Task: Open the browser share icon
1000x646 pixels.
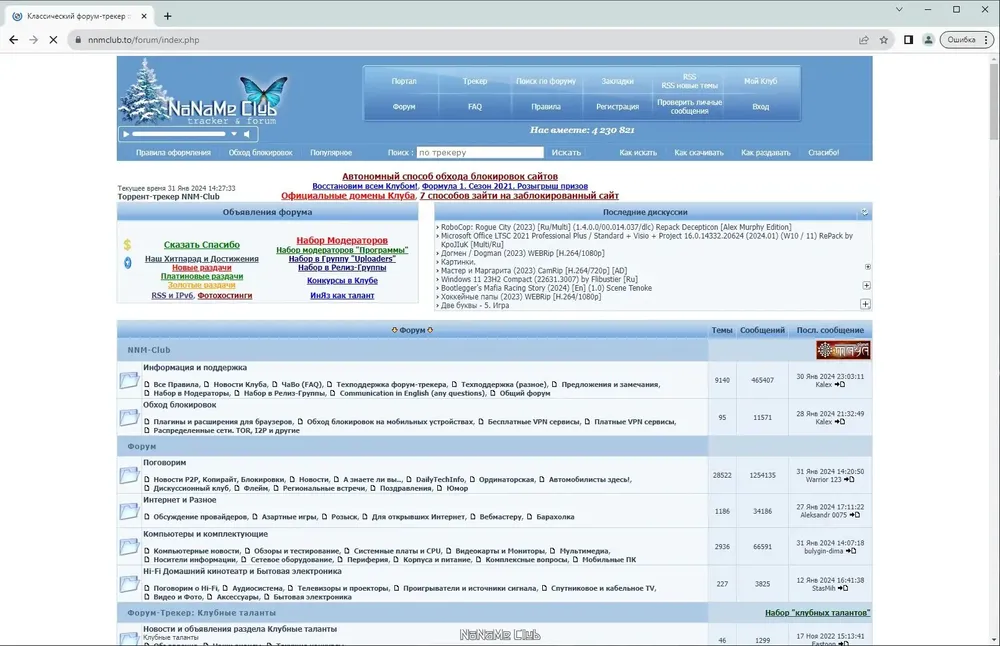Action: (x=864, y=40)
